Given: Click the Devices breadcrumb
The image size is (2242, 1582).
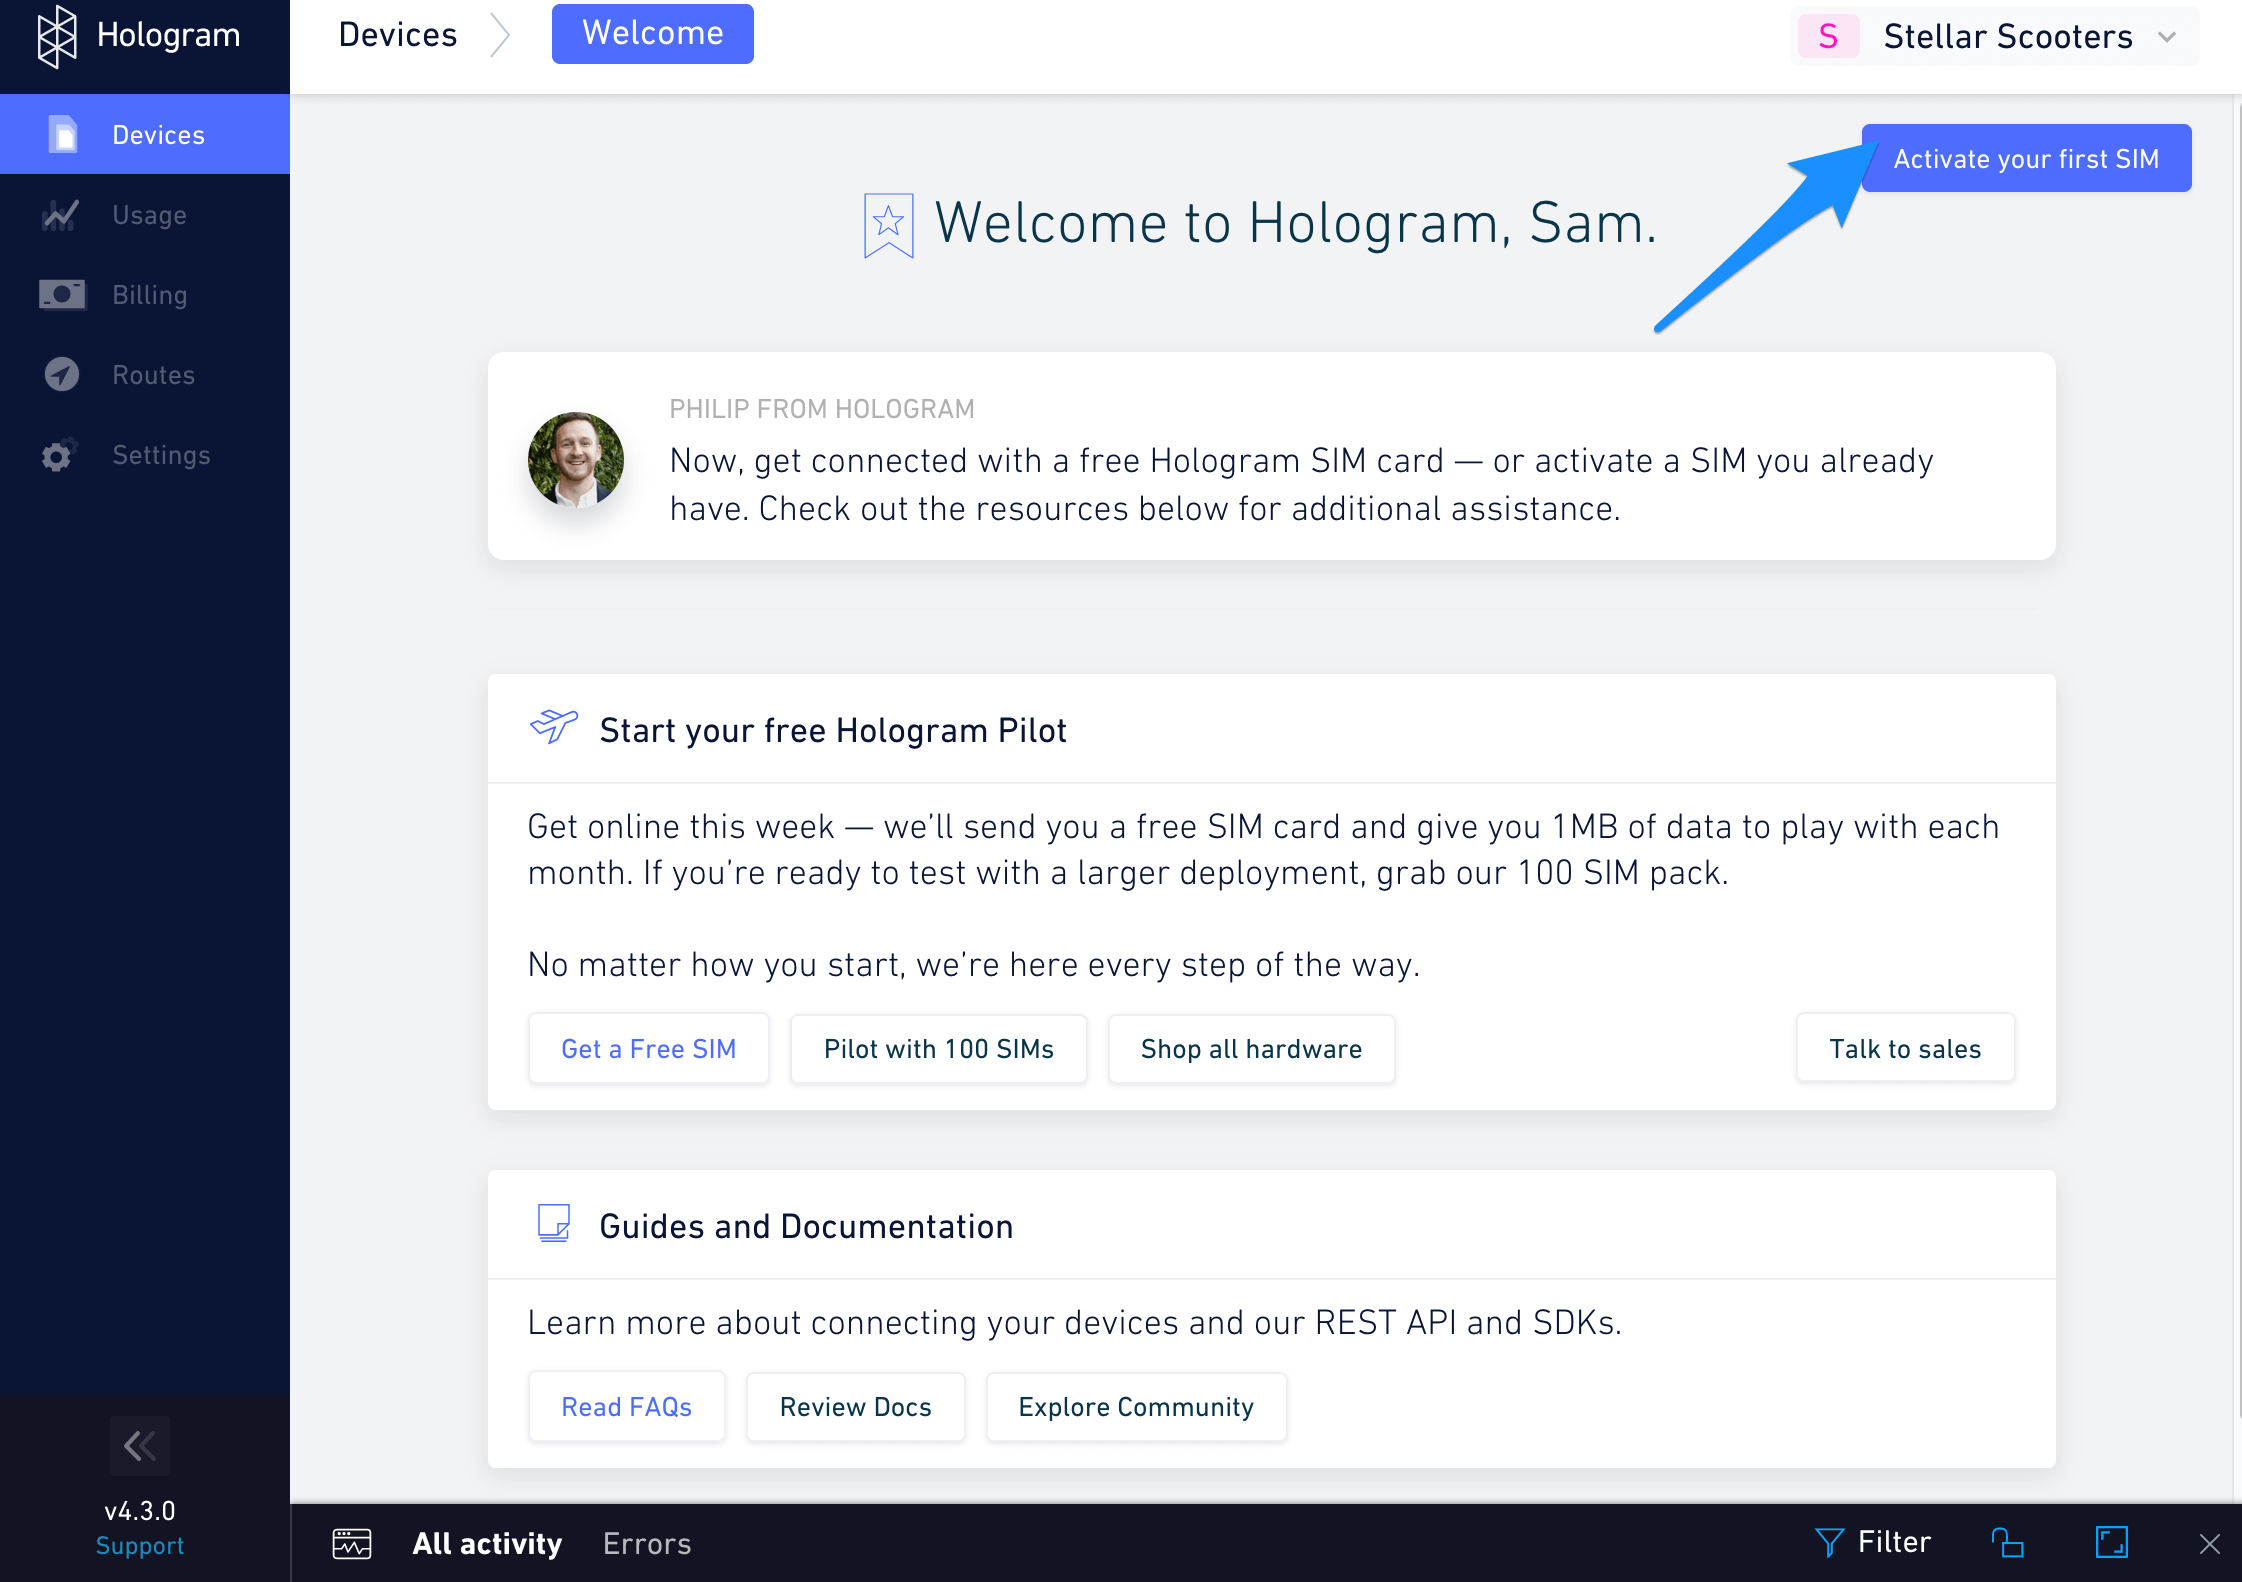Looking at the screenshot, I should click(398, 34).
